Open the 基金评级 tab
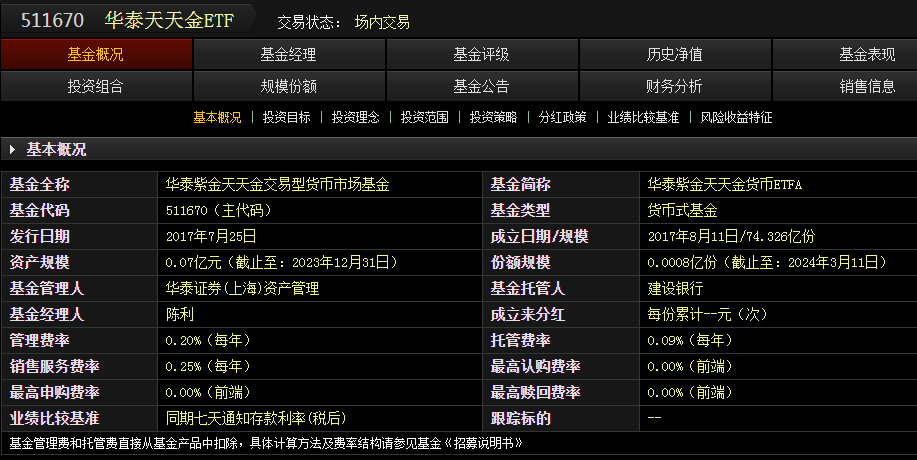The width and height of the screenshot is (917, 460). 481,55
